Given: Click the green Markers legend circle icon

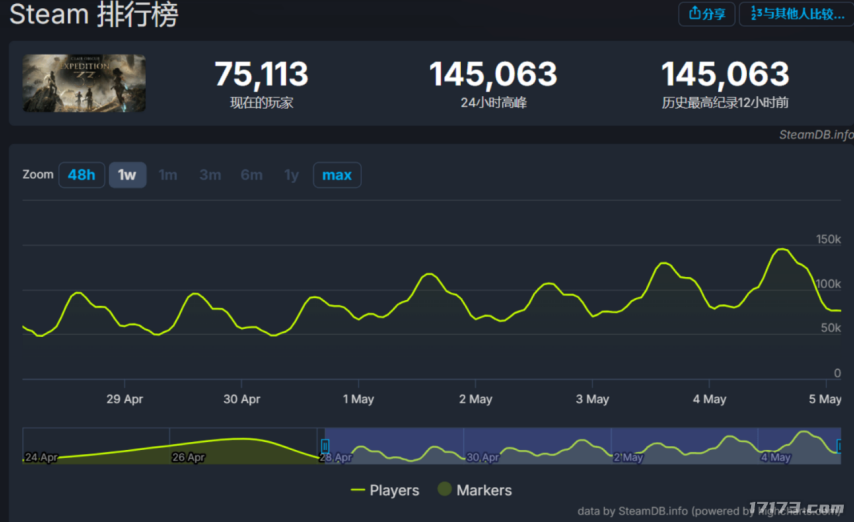Looking at the screenshot, I should click(x=443, y=490).
